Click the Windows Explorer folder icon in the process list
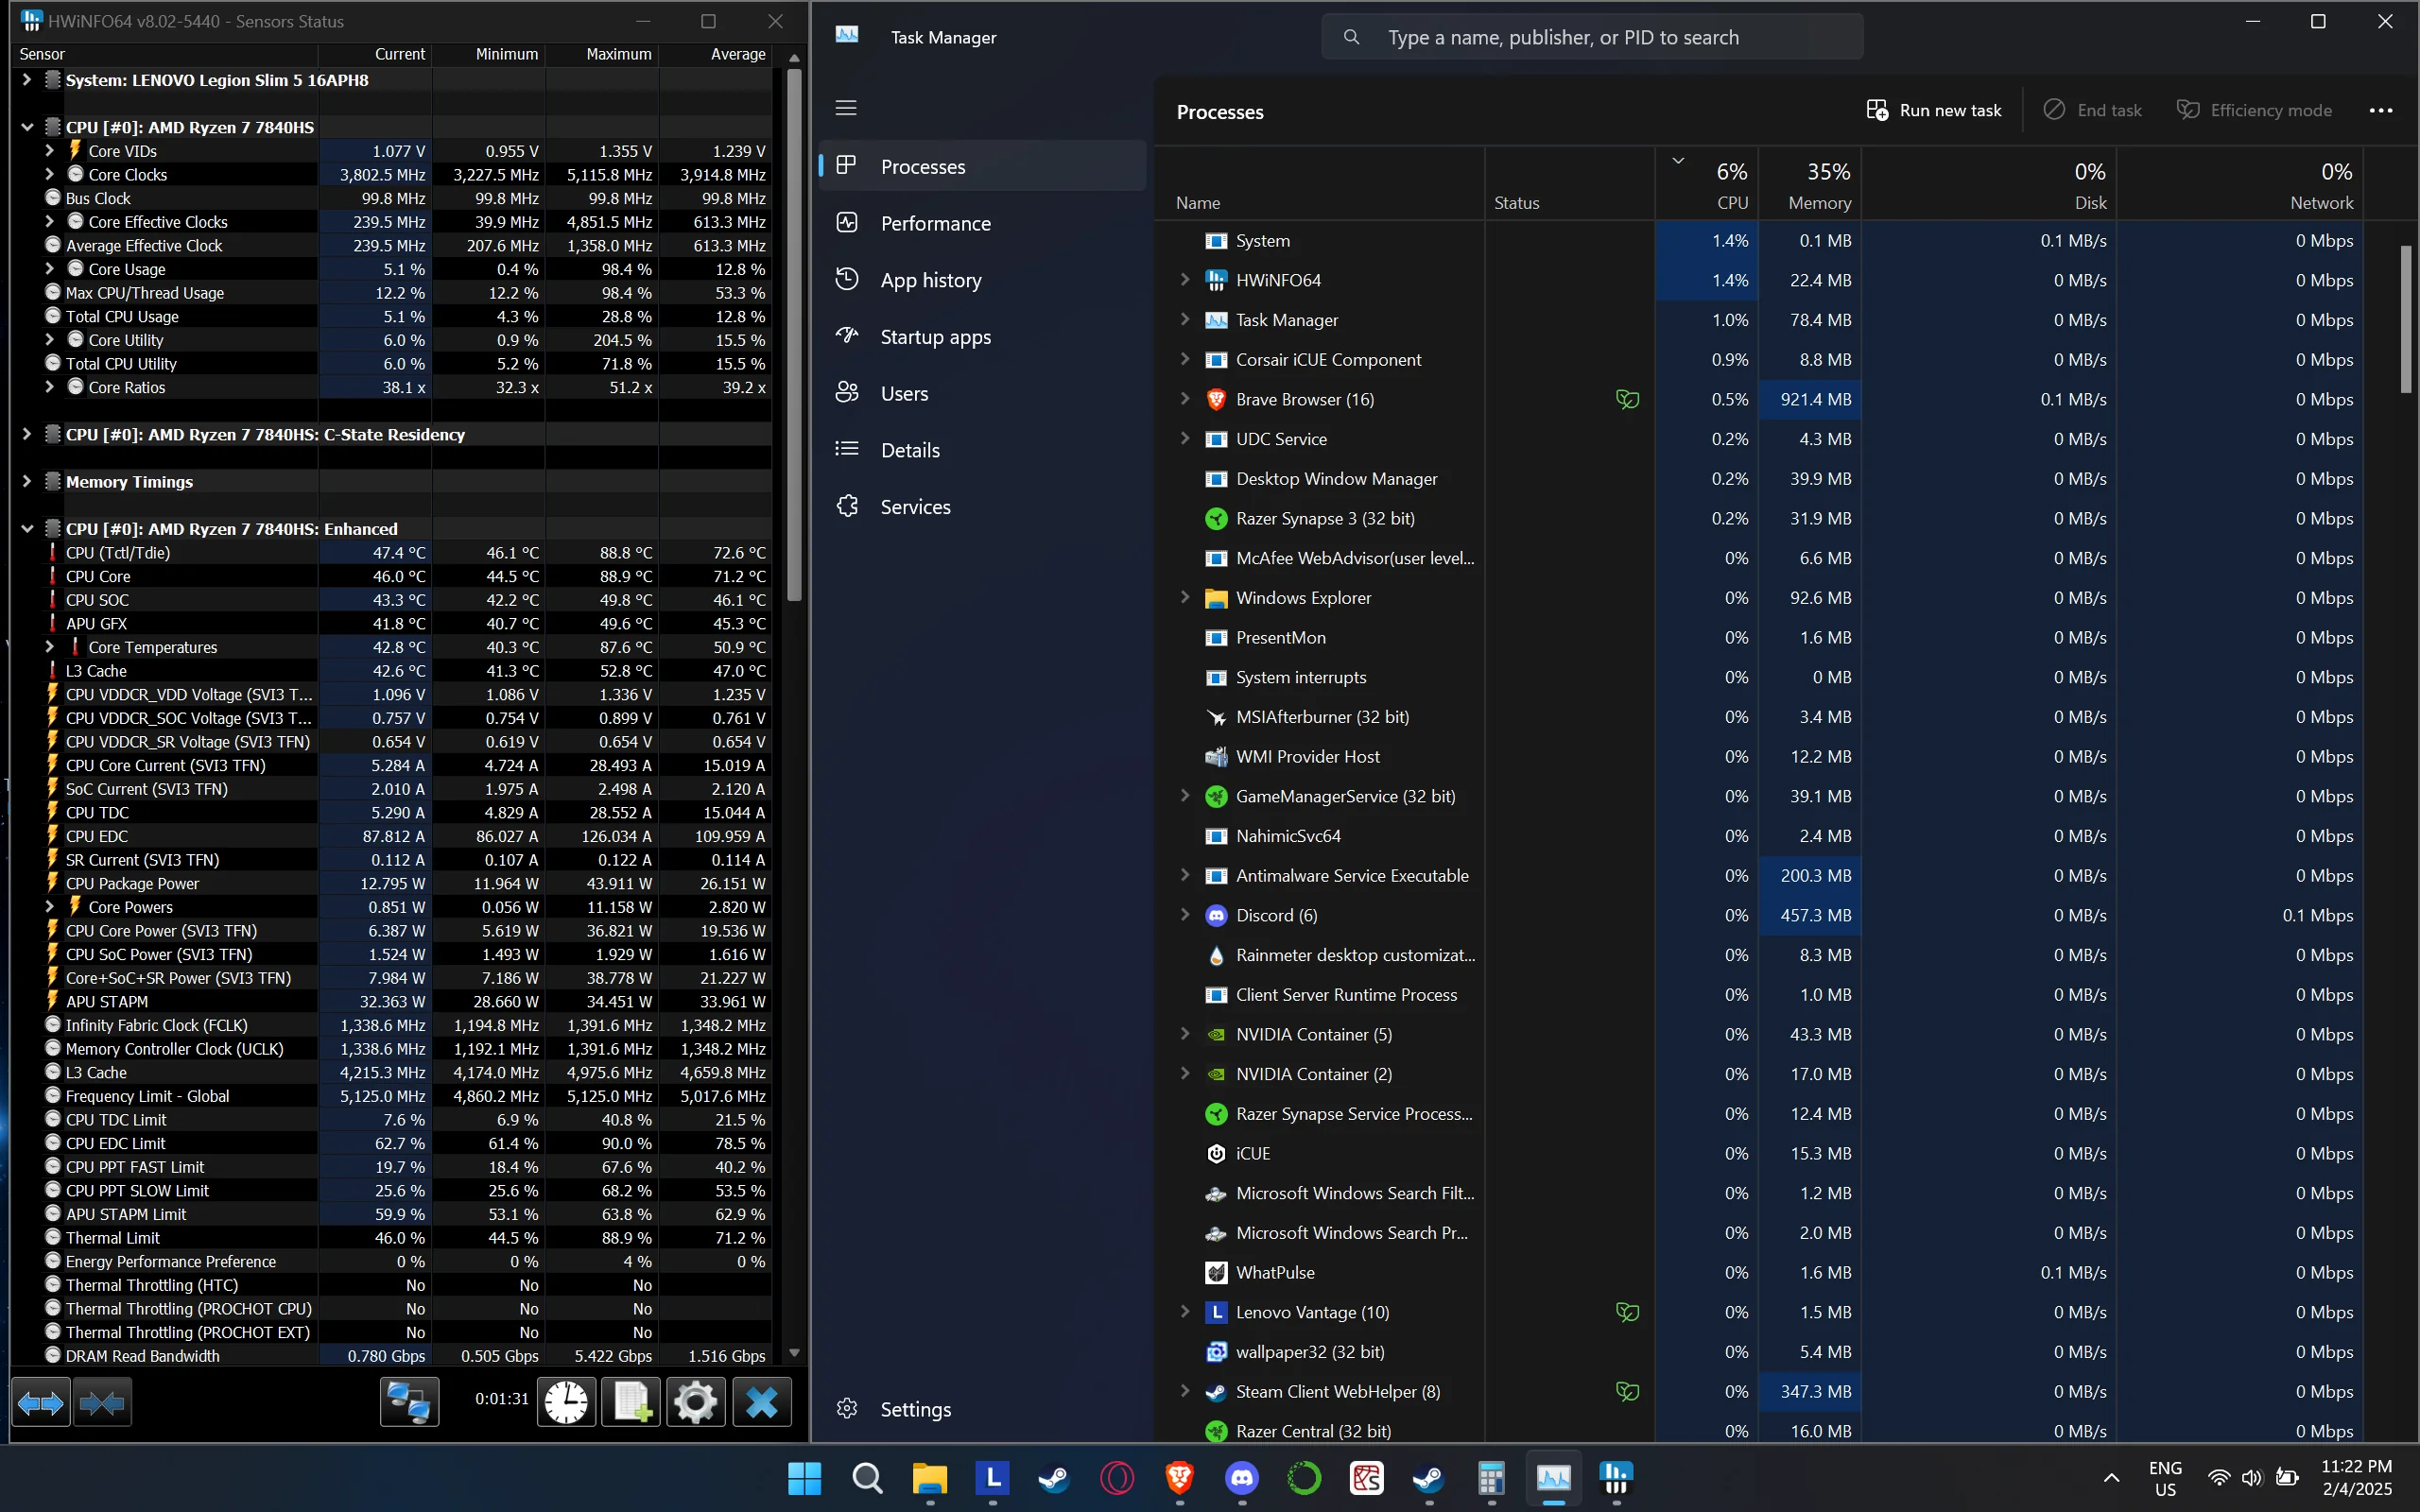This screenshot has height=1512, width=2420. [x=1216, y=598]
